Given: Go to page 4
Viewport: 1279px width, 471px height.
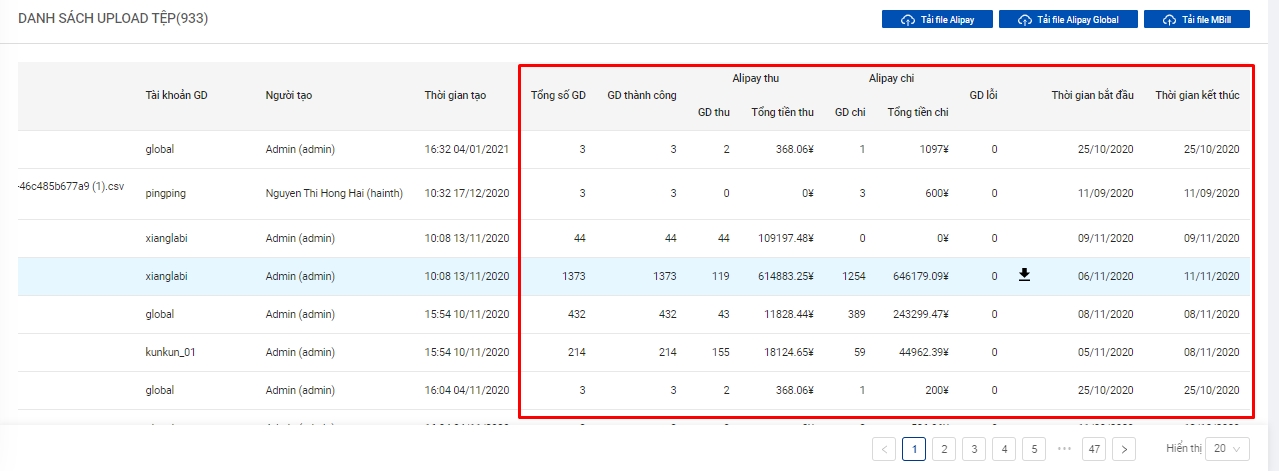Looking at the screenshot, I should coord(1004,449).
